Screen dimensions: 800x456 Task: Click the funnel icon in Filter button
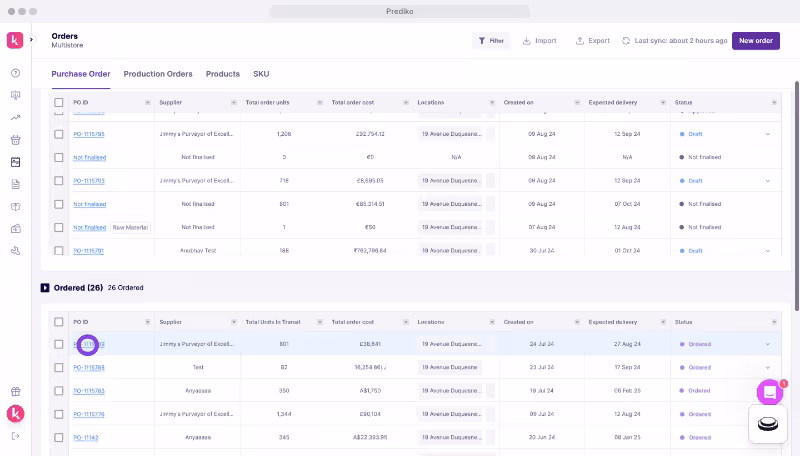[482, 41]
